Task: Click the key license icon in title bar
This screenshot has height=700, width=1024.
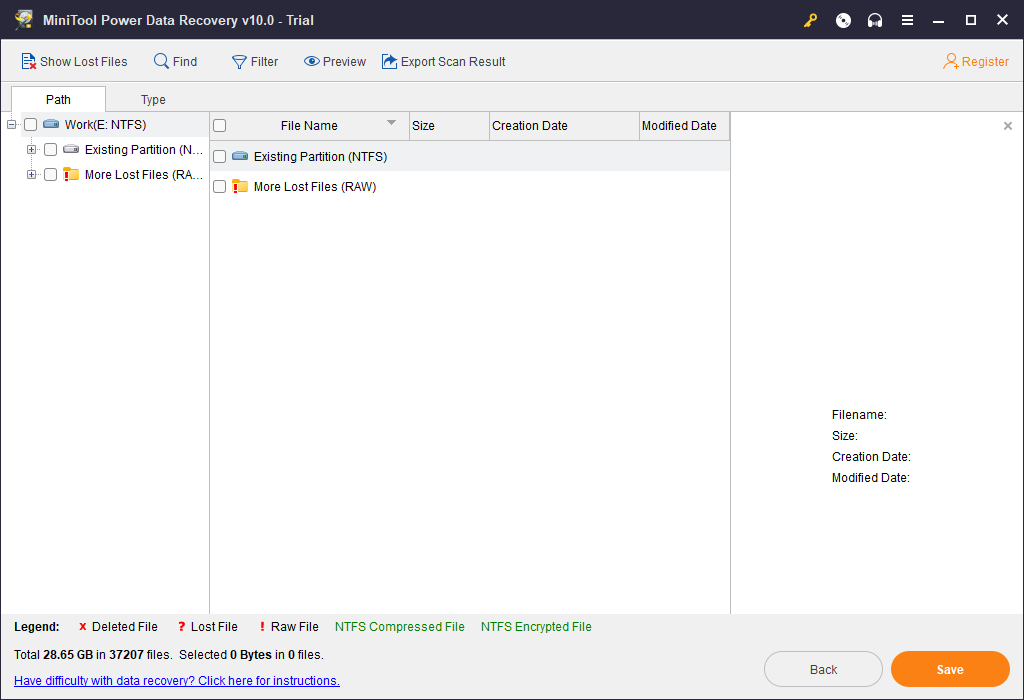Action: point(810,20)
